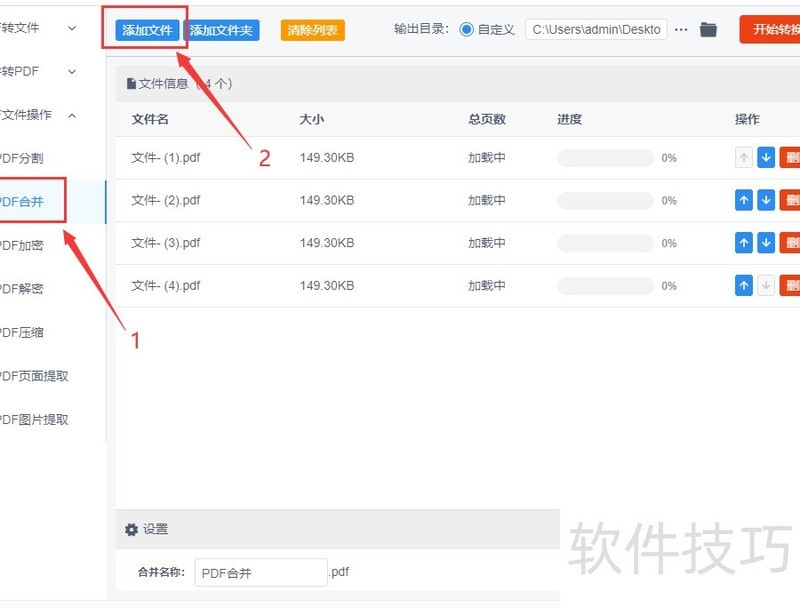Click progress bar of 文件- (1).pdf
Image resolution: width=800 pixels, height=608 pixels.
(606, 158)
